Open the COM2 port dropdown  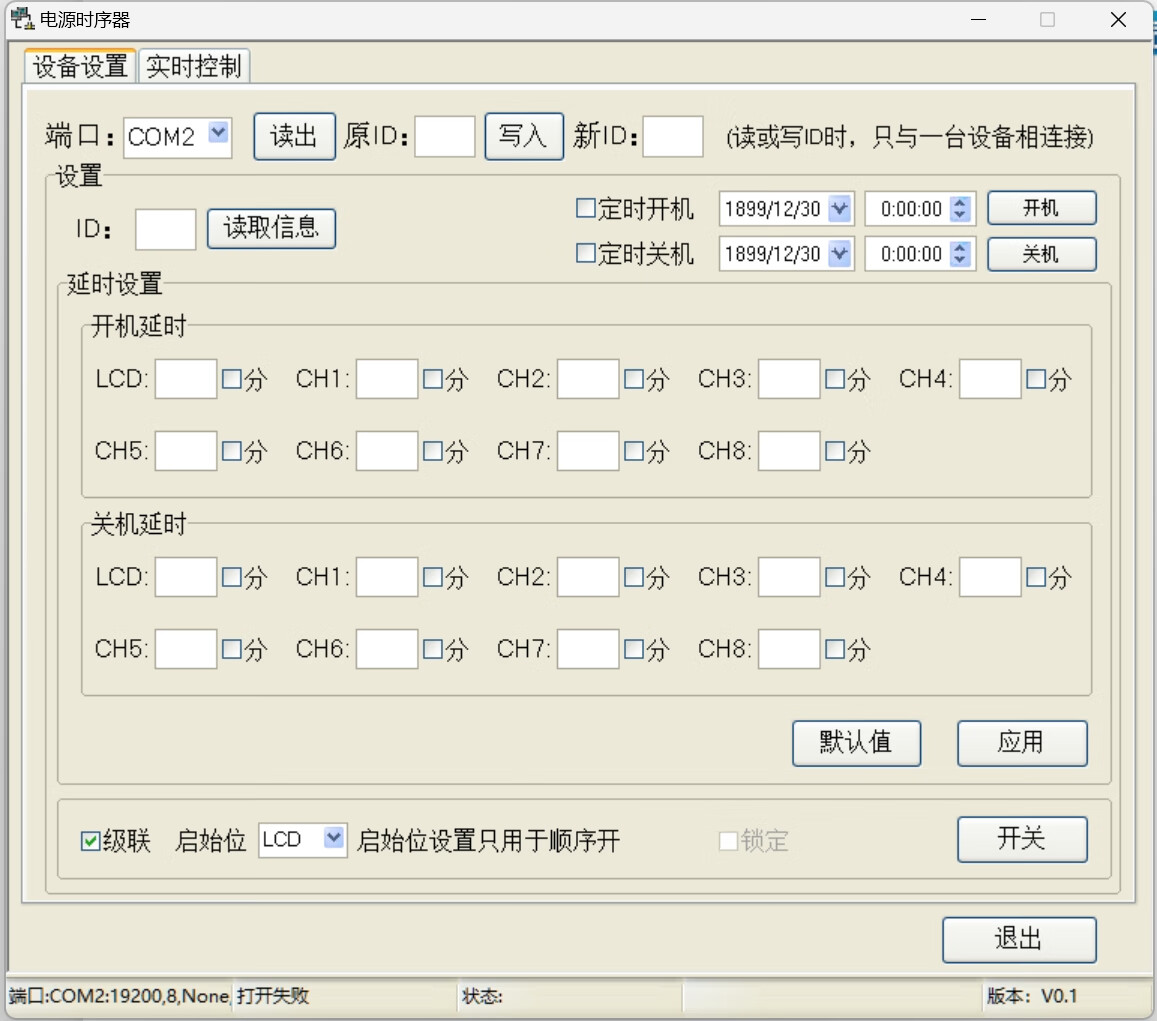coord(218,135)
